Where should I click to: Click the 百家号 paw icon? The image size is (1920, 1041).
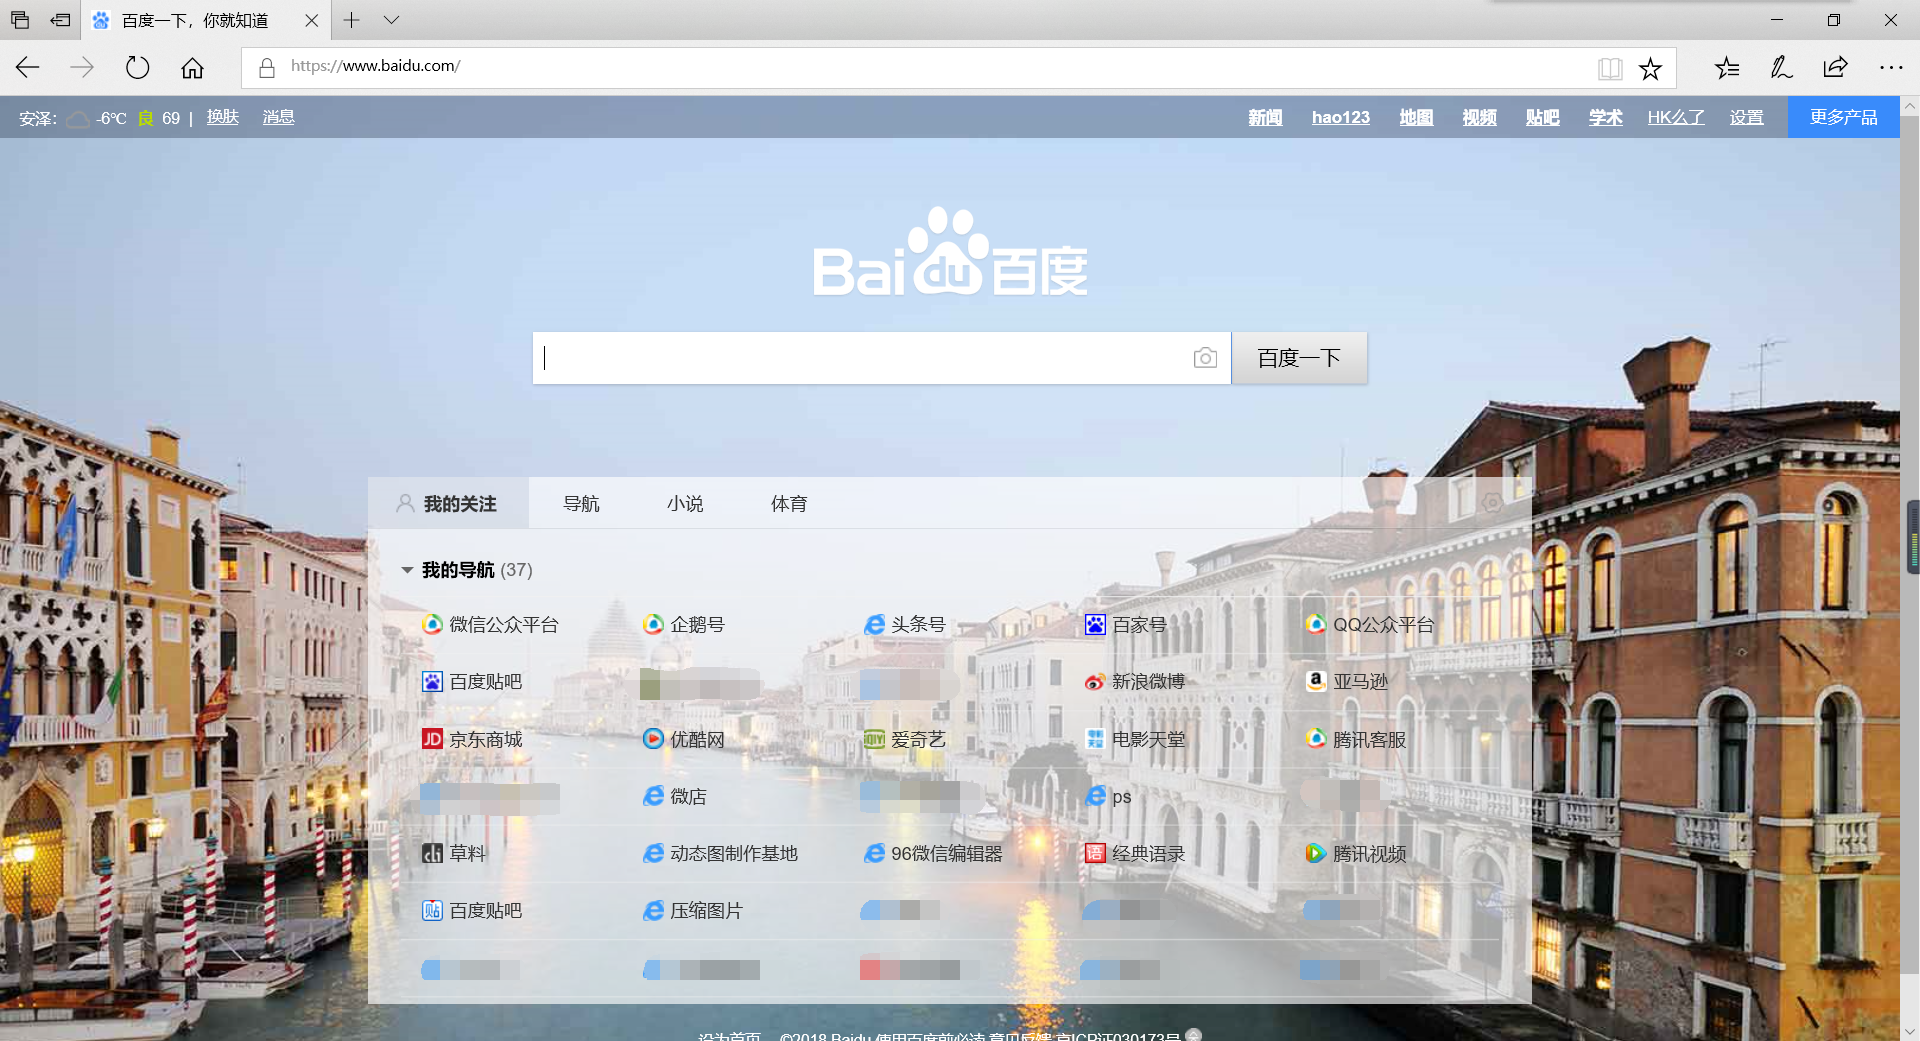click(1095, 625)
